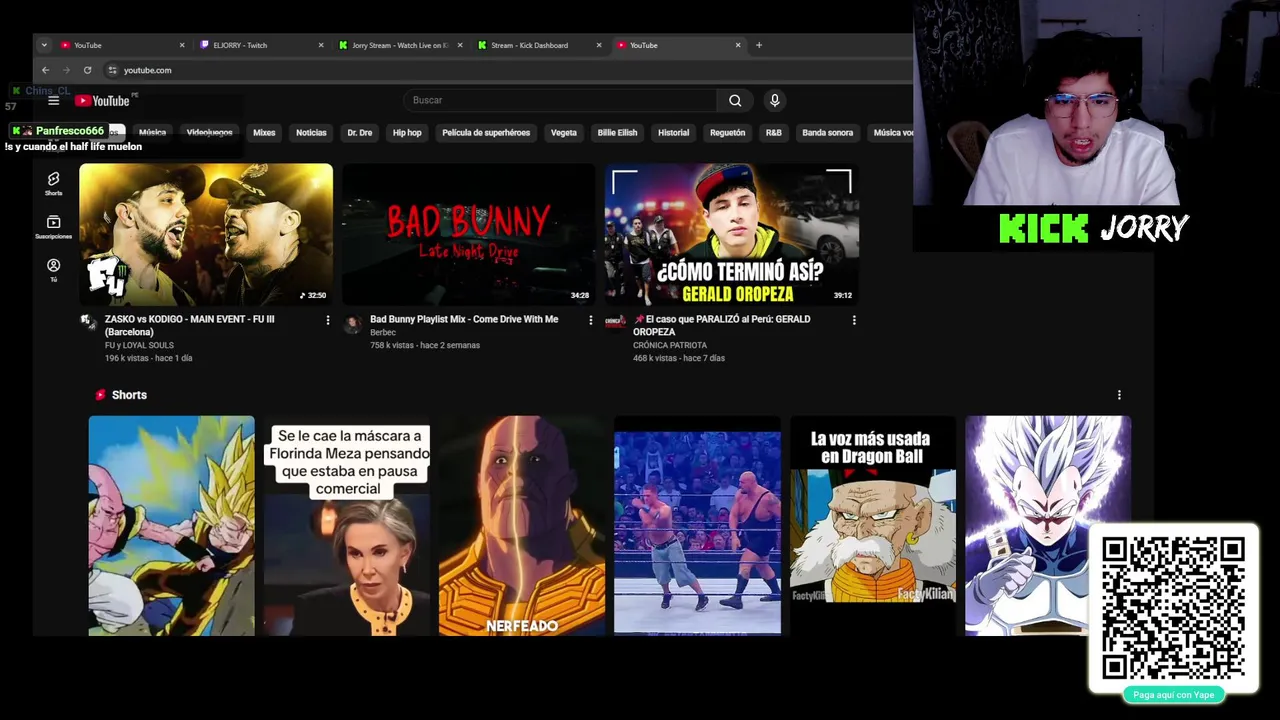The width and height of the screenshot is (1280, 720).
Task: Select the Mixes filter chip
Action: [x=264, y=132]
